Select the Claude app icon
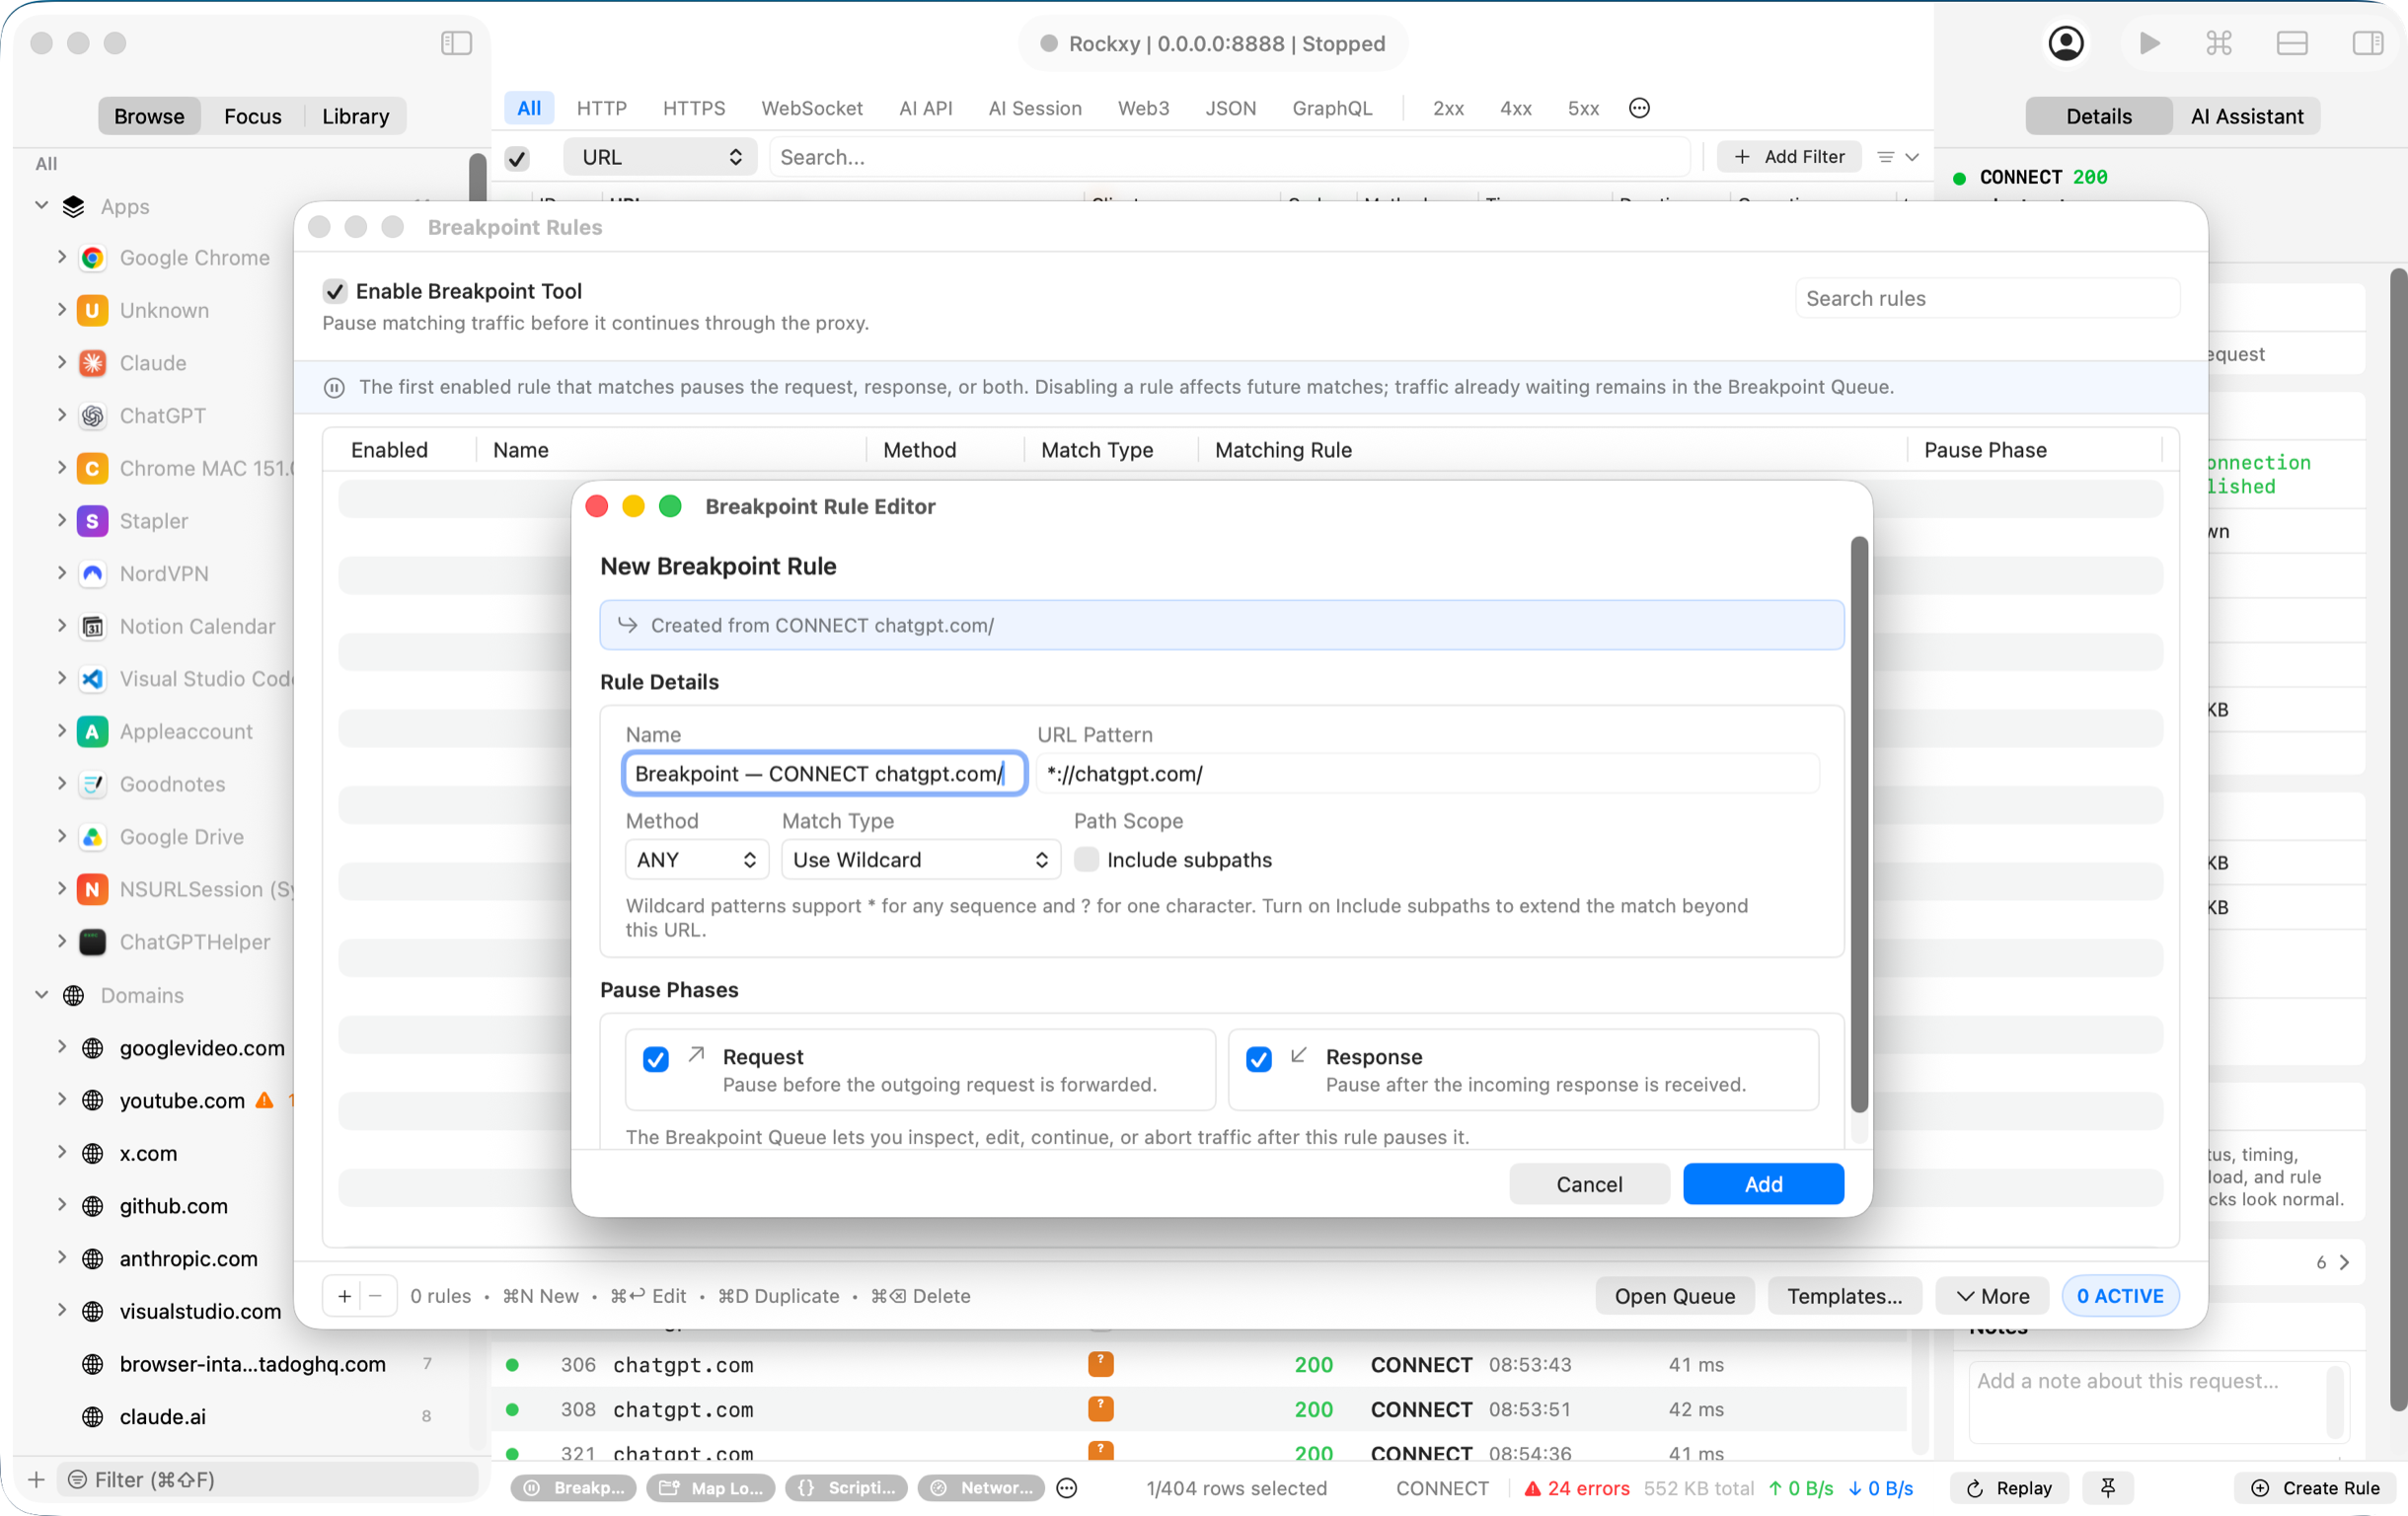This screenshot has width=2408, height=1516. point(92,363)
